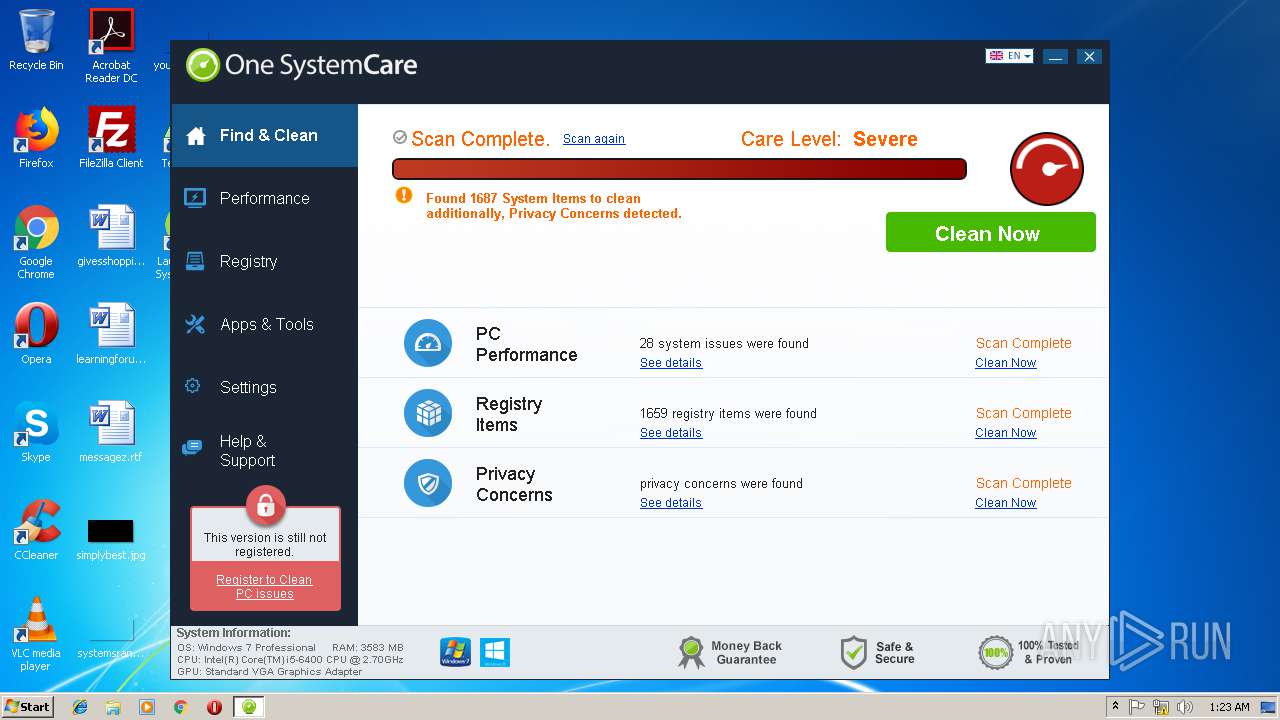
Task: Click the red scan progress bar
Action: 679,169
